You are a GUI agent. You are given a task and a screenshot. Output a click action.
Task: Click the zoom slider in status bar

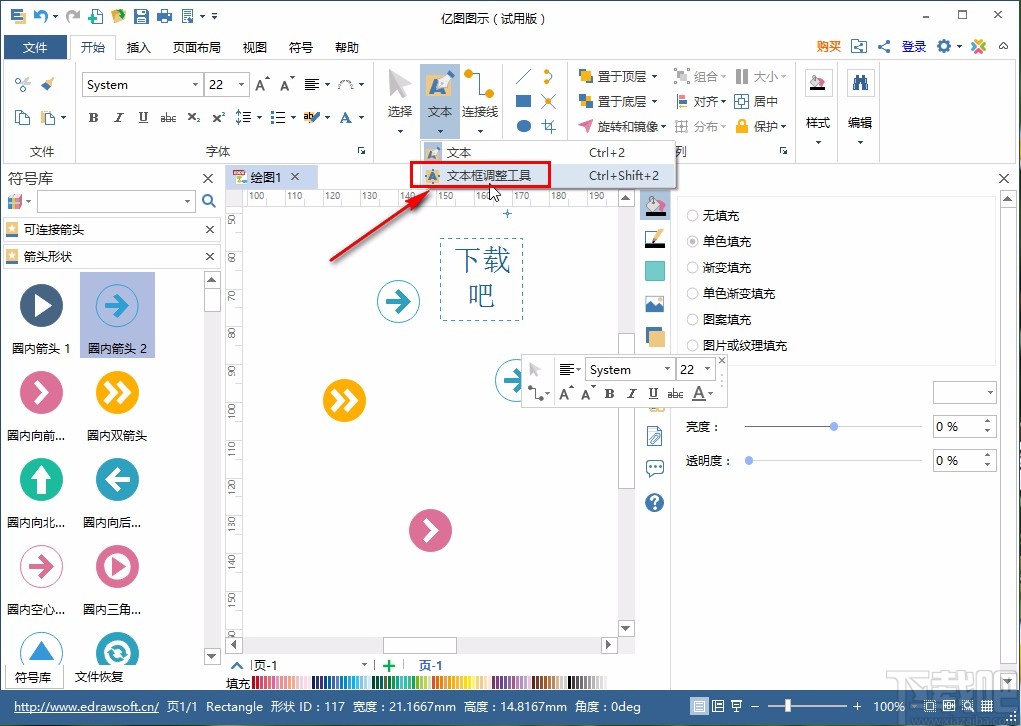[809, 706]
